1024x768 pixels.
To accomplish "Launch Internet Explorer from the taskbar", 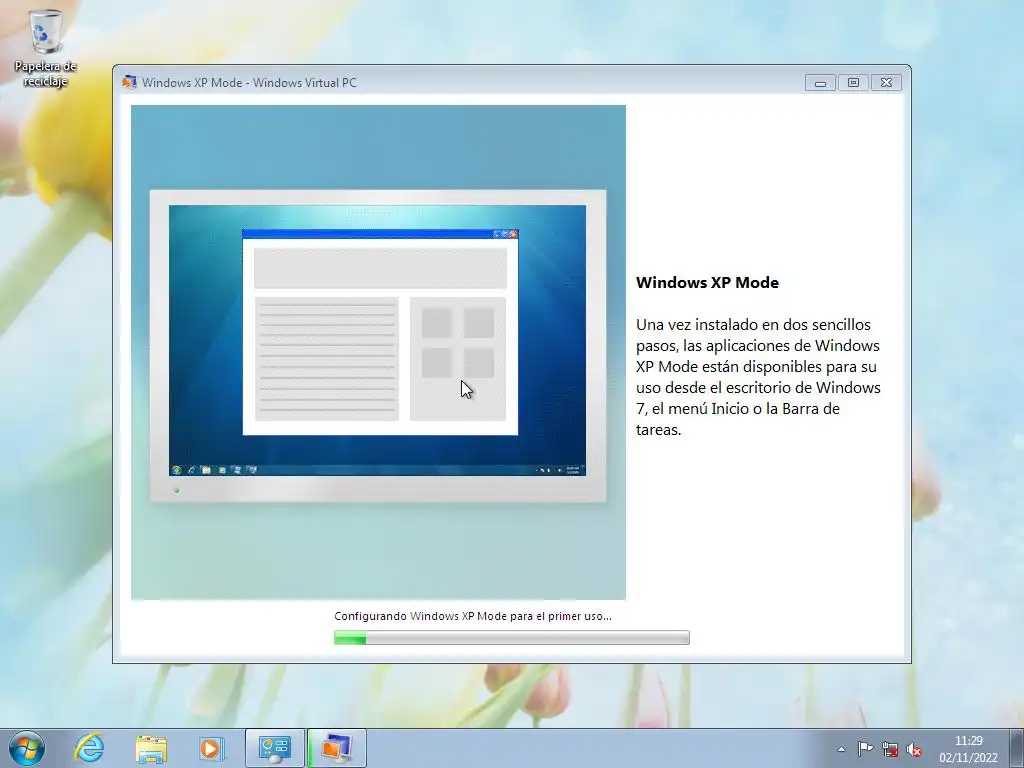I will tap(89, 748).
